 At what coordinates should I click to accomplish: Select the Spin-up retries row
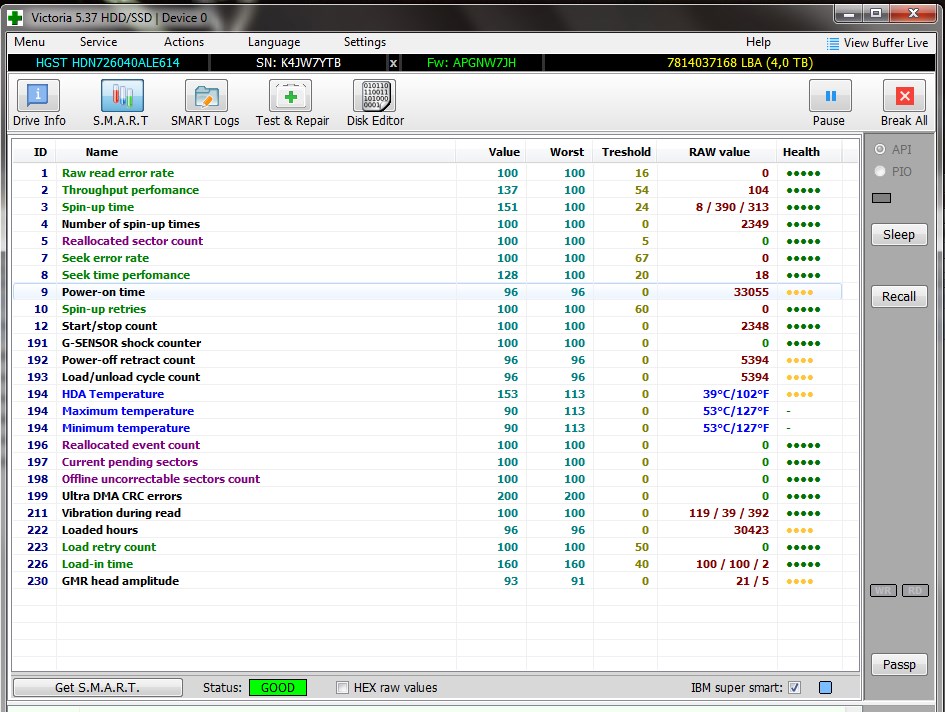(x=427, y=309)
